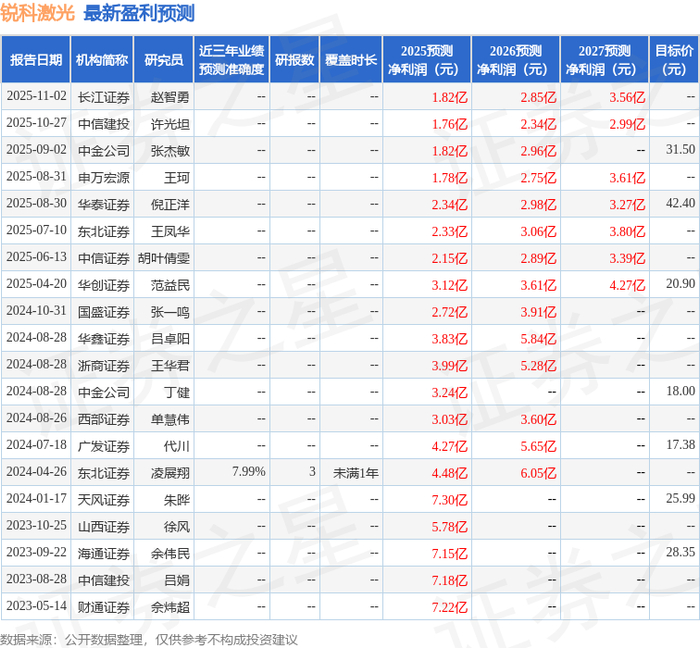
Task: Click target price 20.90
Action: click(x=680, y=284)
